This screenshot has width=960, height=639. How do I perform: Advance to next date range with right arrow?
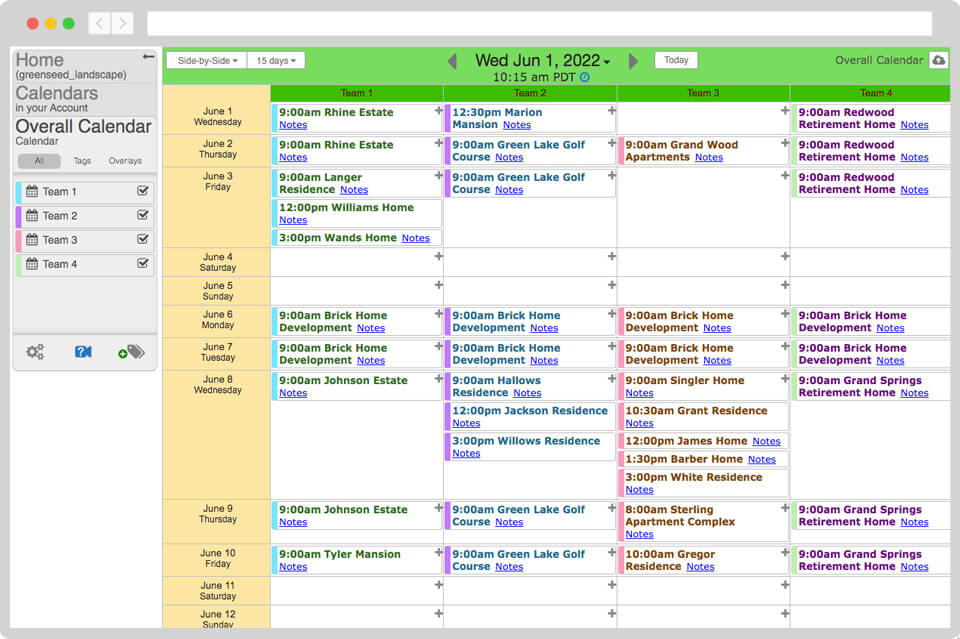tap(633, 61)
